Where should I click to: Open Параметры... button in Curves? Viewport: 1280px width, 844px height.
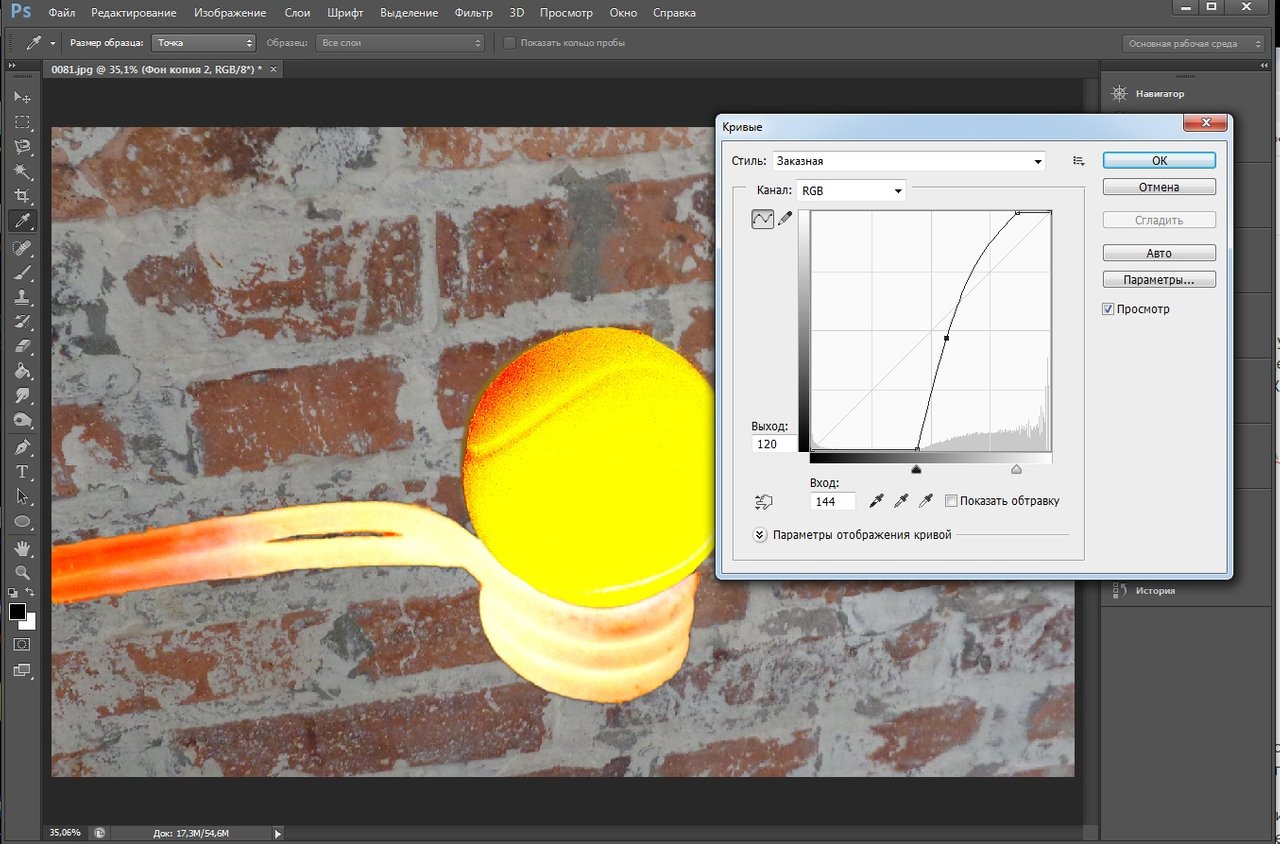(1159, 280)
